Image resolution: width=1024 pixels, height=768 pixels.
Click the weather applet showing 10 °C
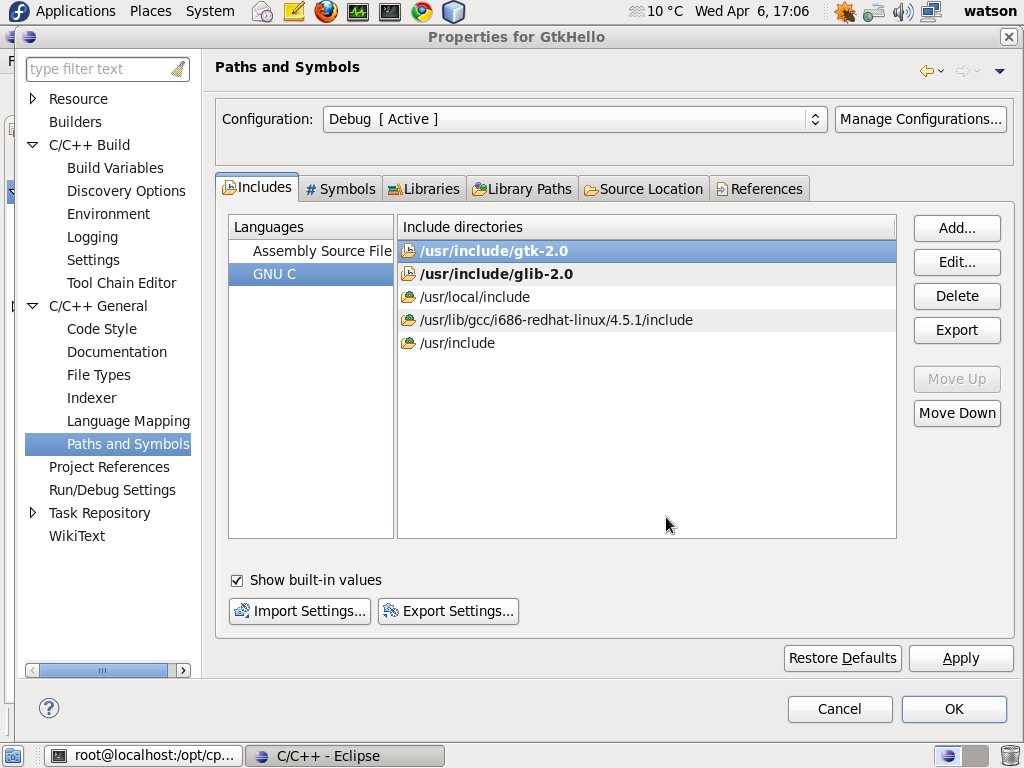pos(656,12)
